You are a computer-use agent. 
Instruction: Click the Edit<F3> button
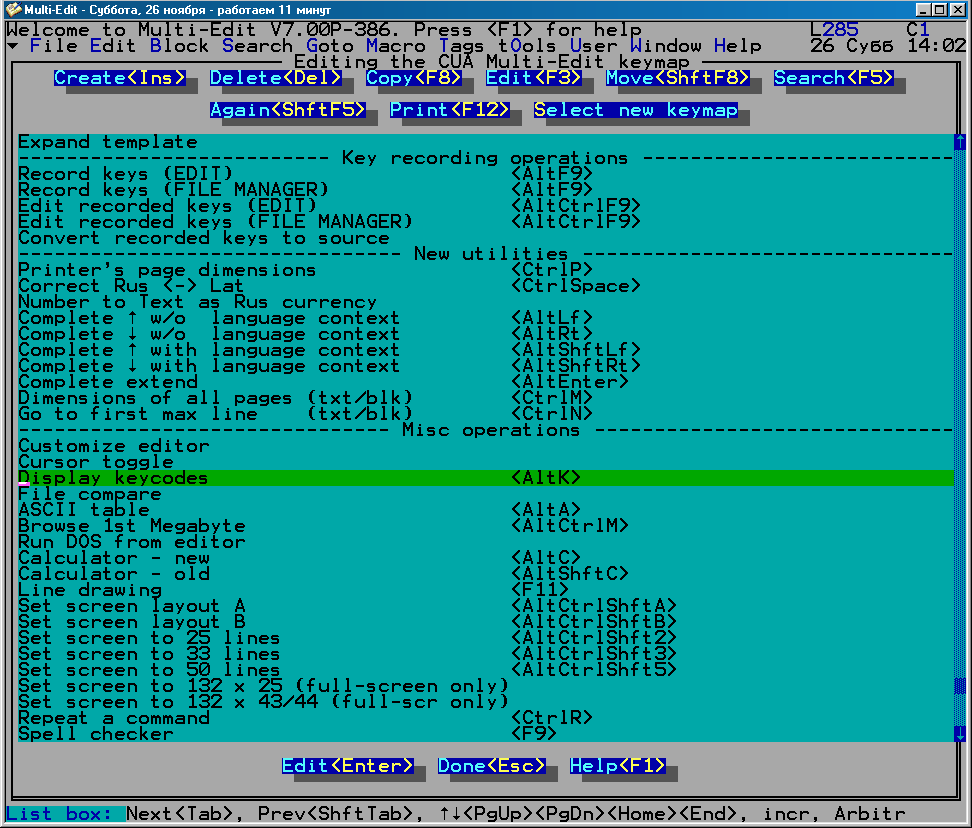534,78
